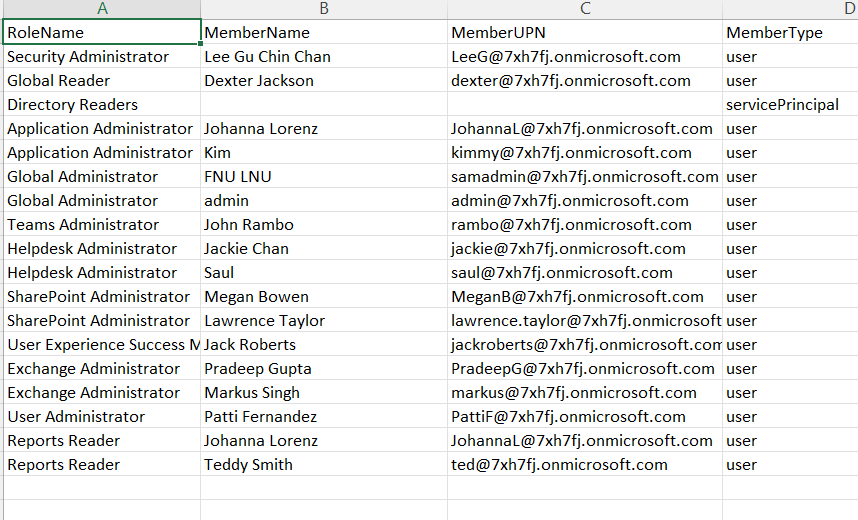Viewport: 858px width, 520px height.
Task: Select LeeG@7xh7fj.onmicrosoft.com cell
Action: [x=585, y=56]
